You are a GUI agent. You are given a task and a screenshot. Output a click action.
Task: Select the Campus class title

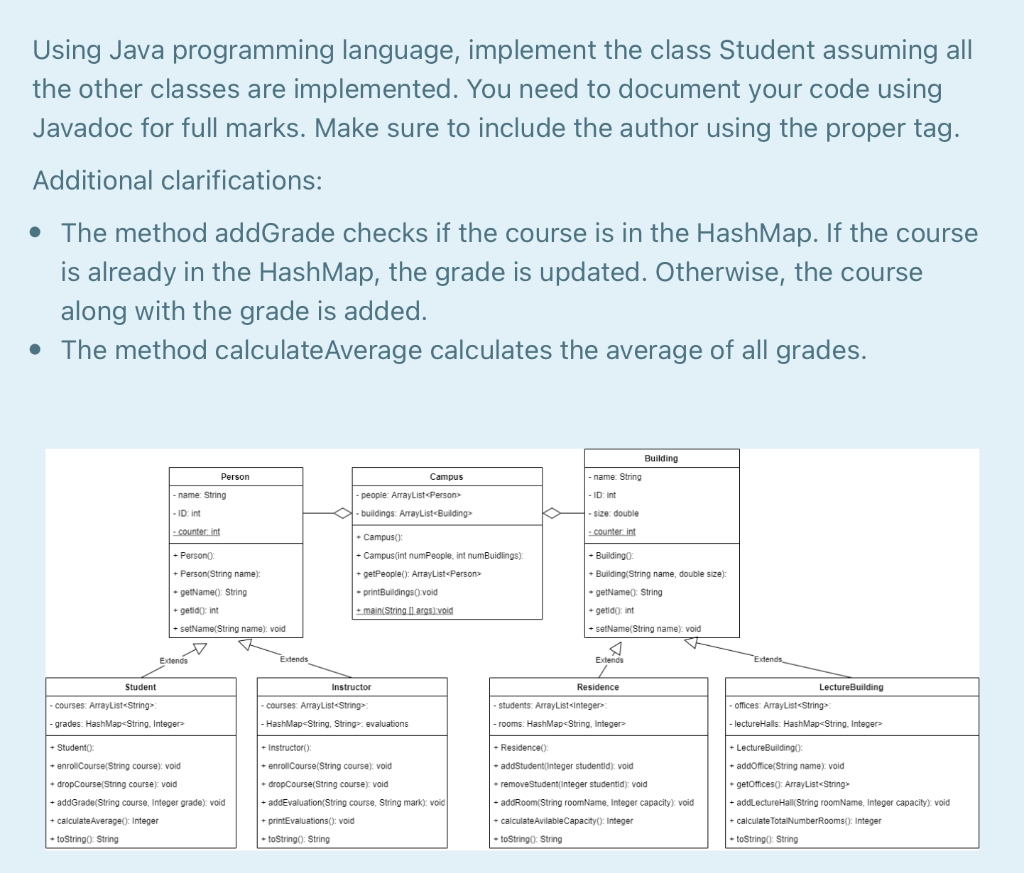[446, 476]
